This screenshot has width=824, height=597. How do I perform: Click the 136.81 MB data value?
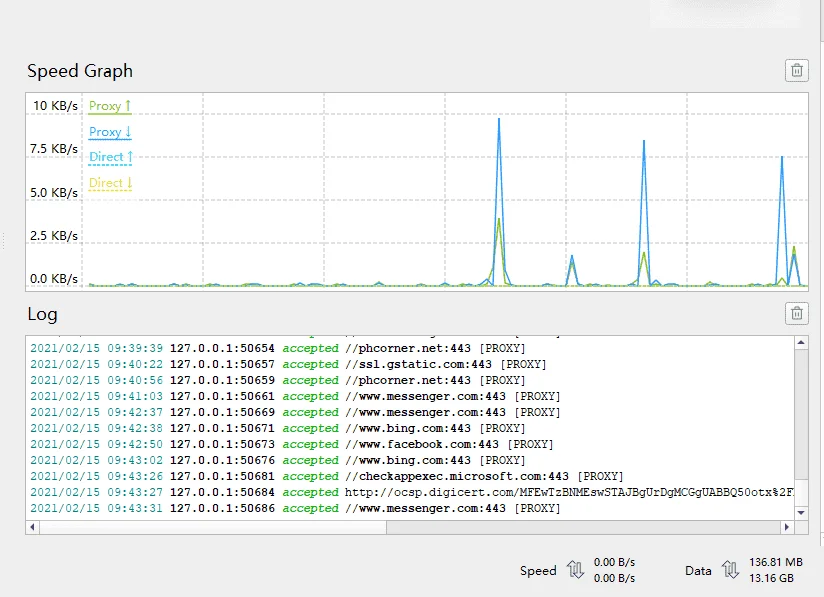click(776, 562)
